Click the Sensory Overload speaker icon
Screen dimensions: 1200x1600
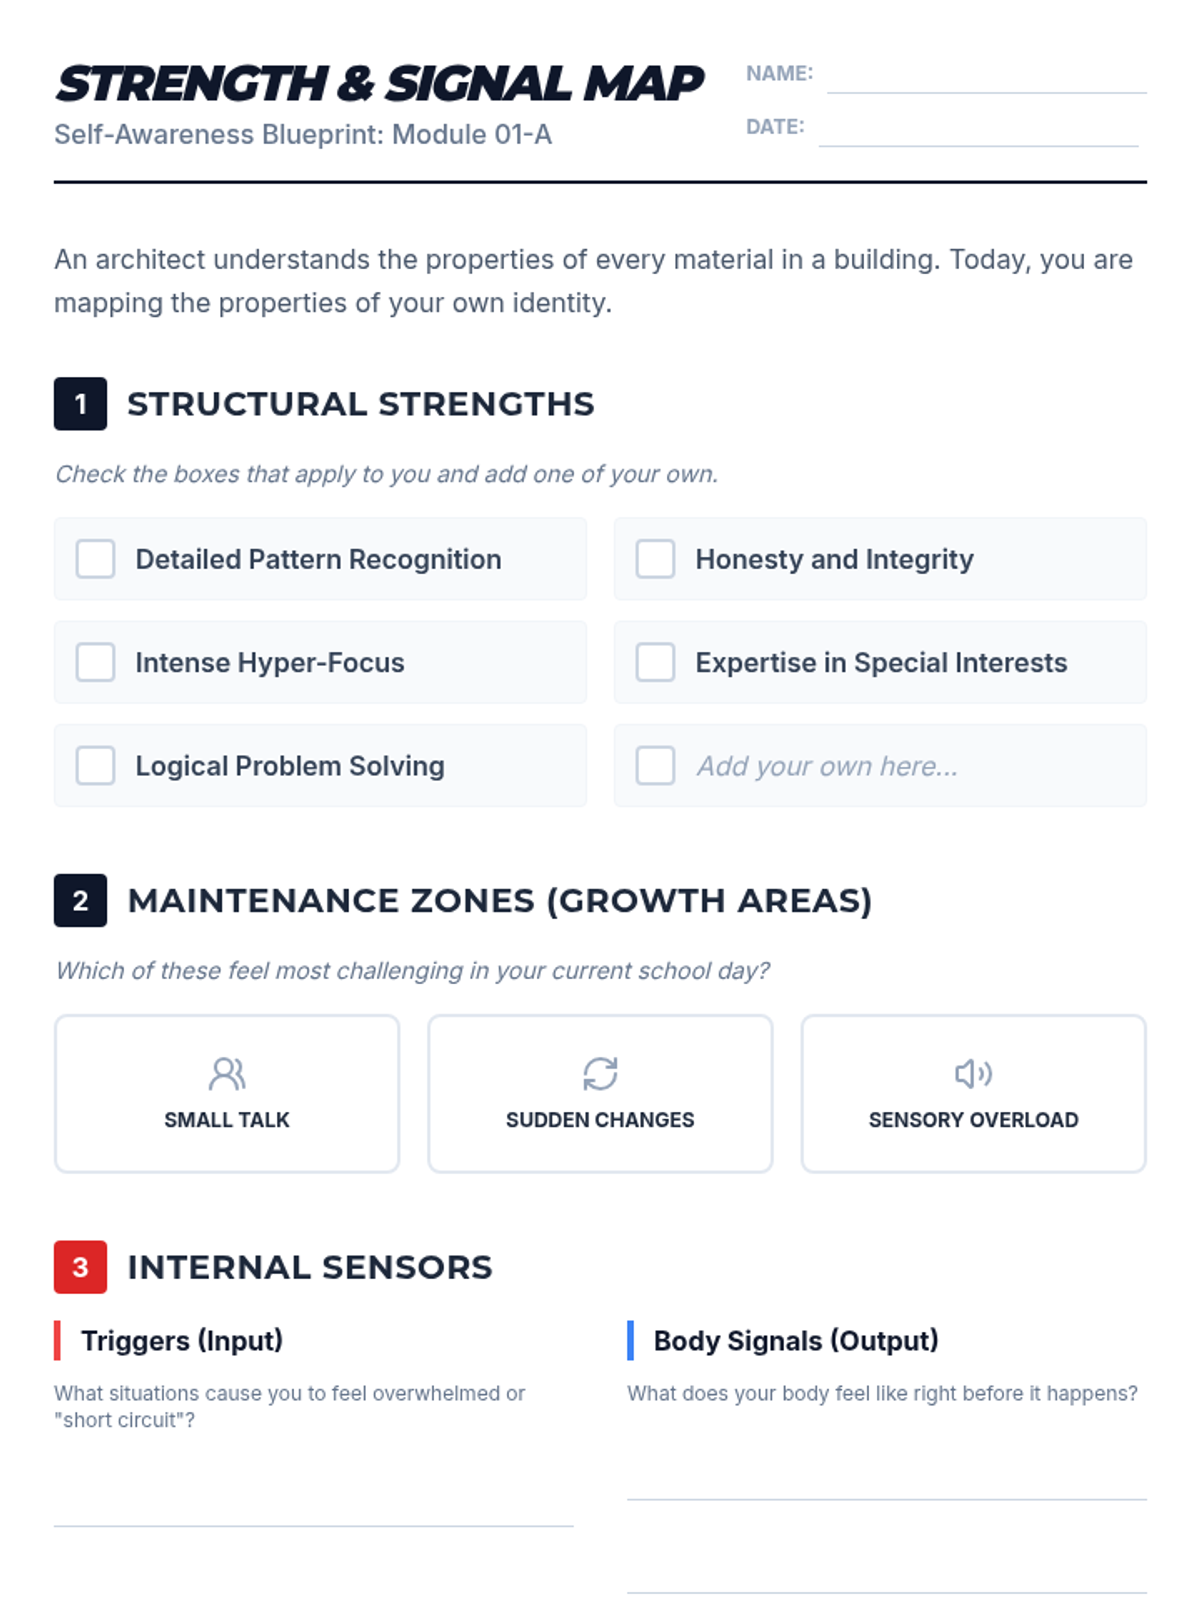coord(973,1074)
